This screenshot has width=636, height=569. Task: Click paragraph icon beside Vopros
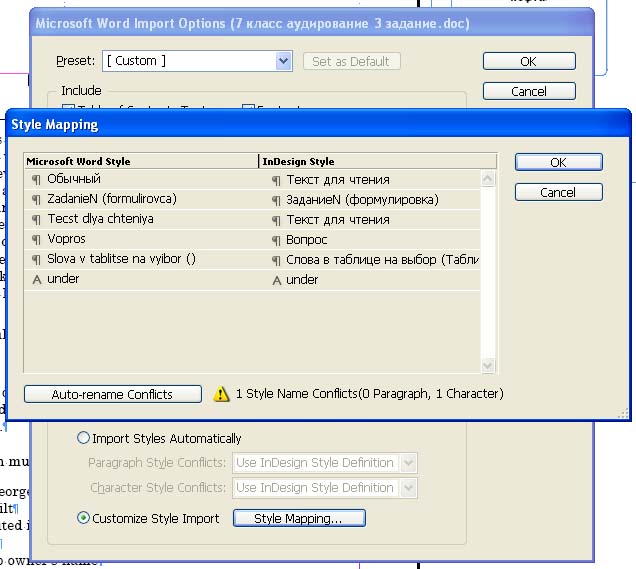click(37, 240)
